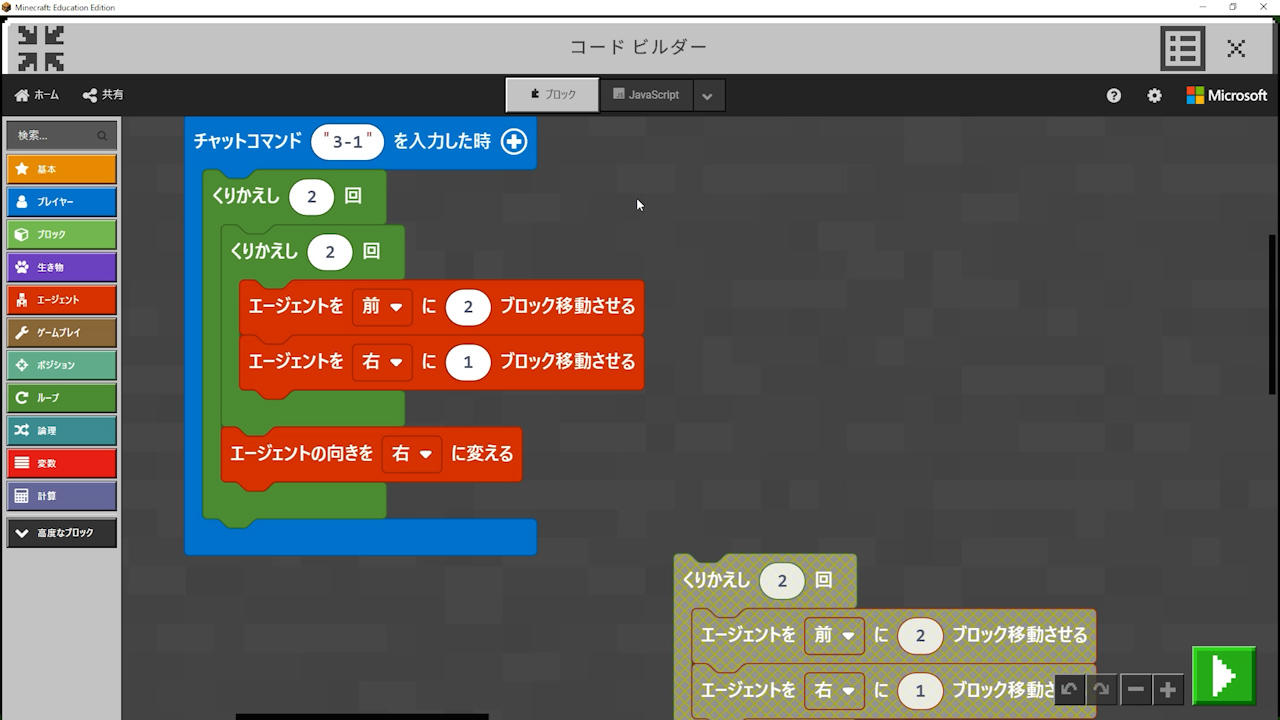Expand the 高度なブロック section
Screen dimensions: 1280x720
(61, 533)
